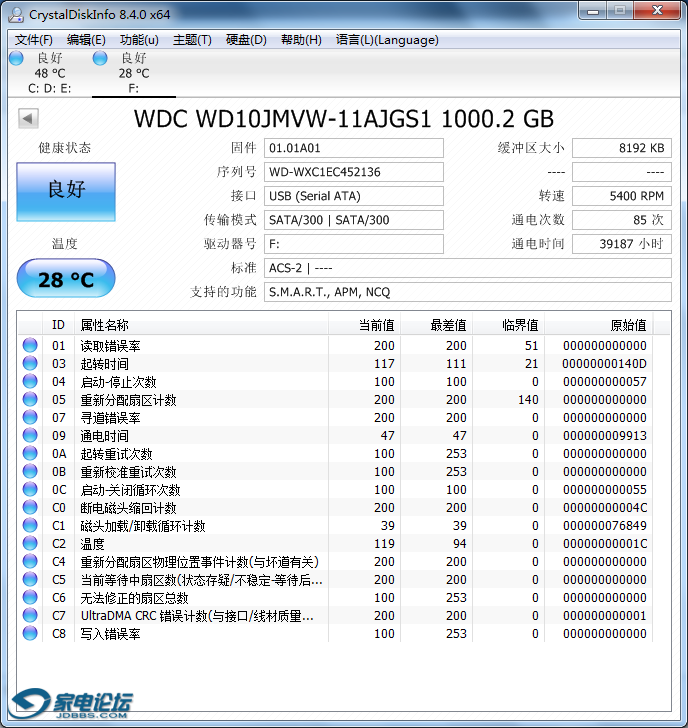The width and height of the screenshot is (688, 728).
Task: Select raw value 00000000140D
Action: (x=604, y=364)
